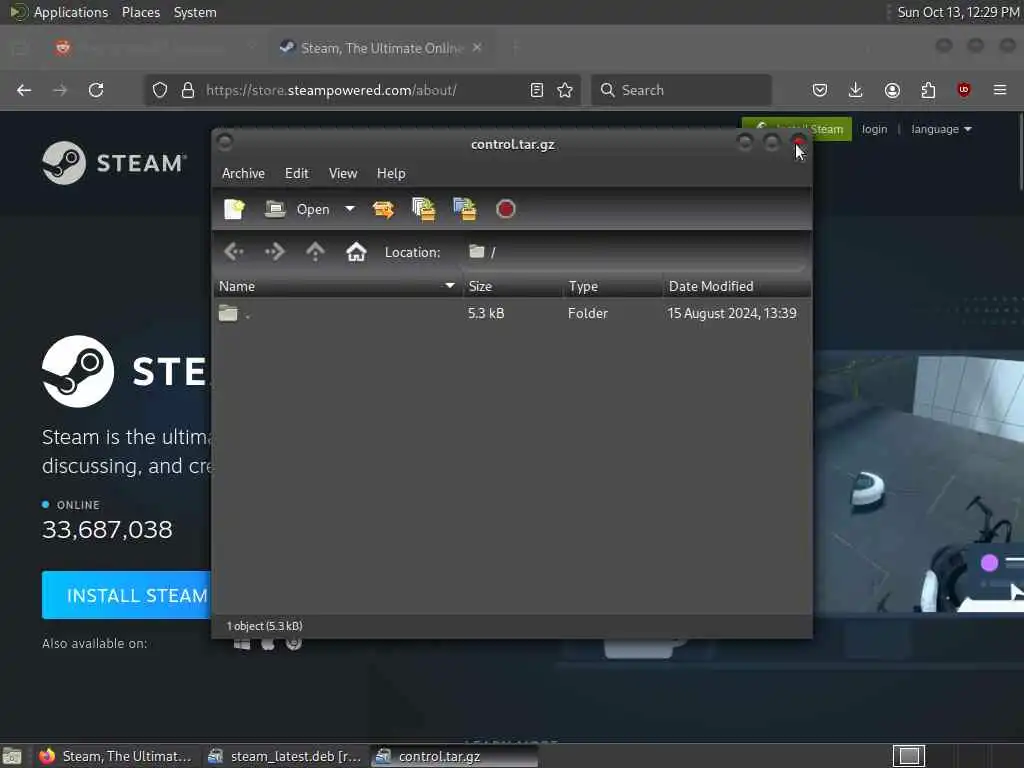Viewport: 1024px width, 768px height.
Task: Go back to previous archive location
Action: pyautogui.click(x=234, y=251)
